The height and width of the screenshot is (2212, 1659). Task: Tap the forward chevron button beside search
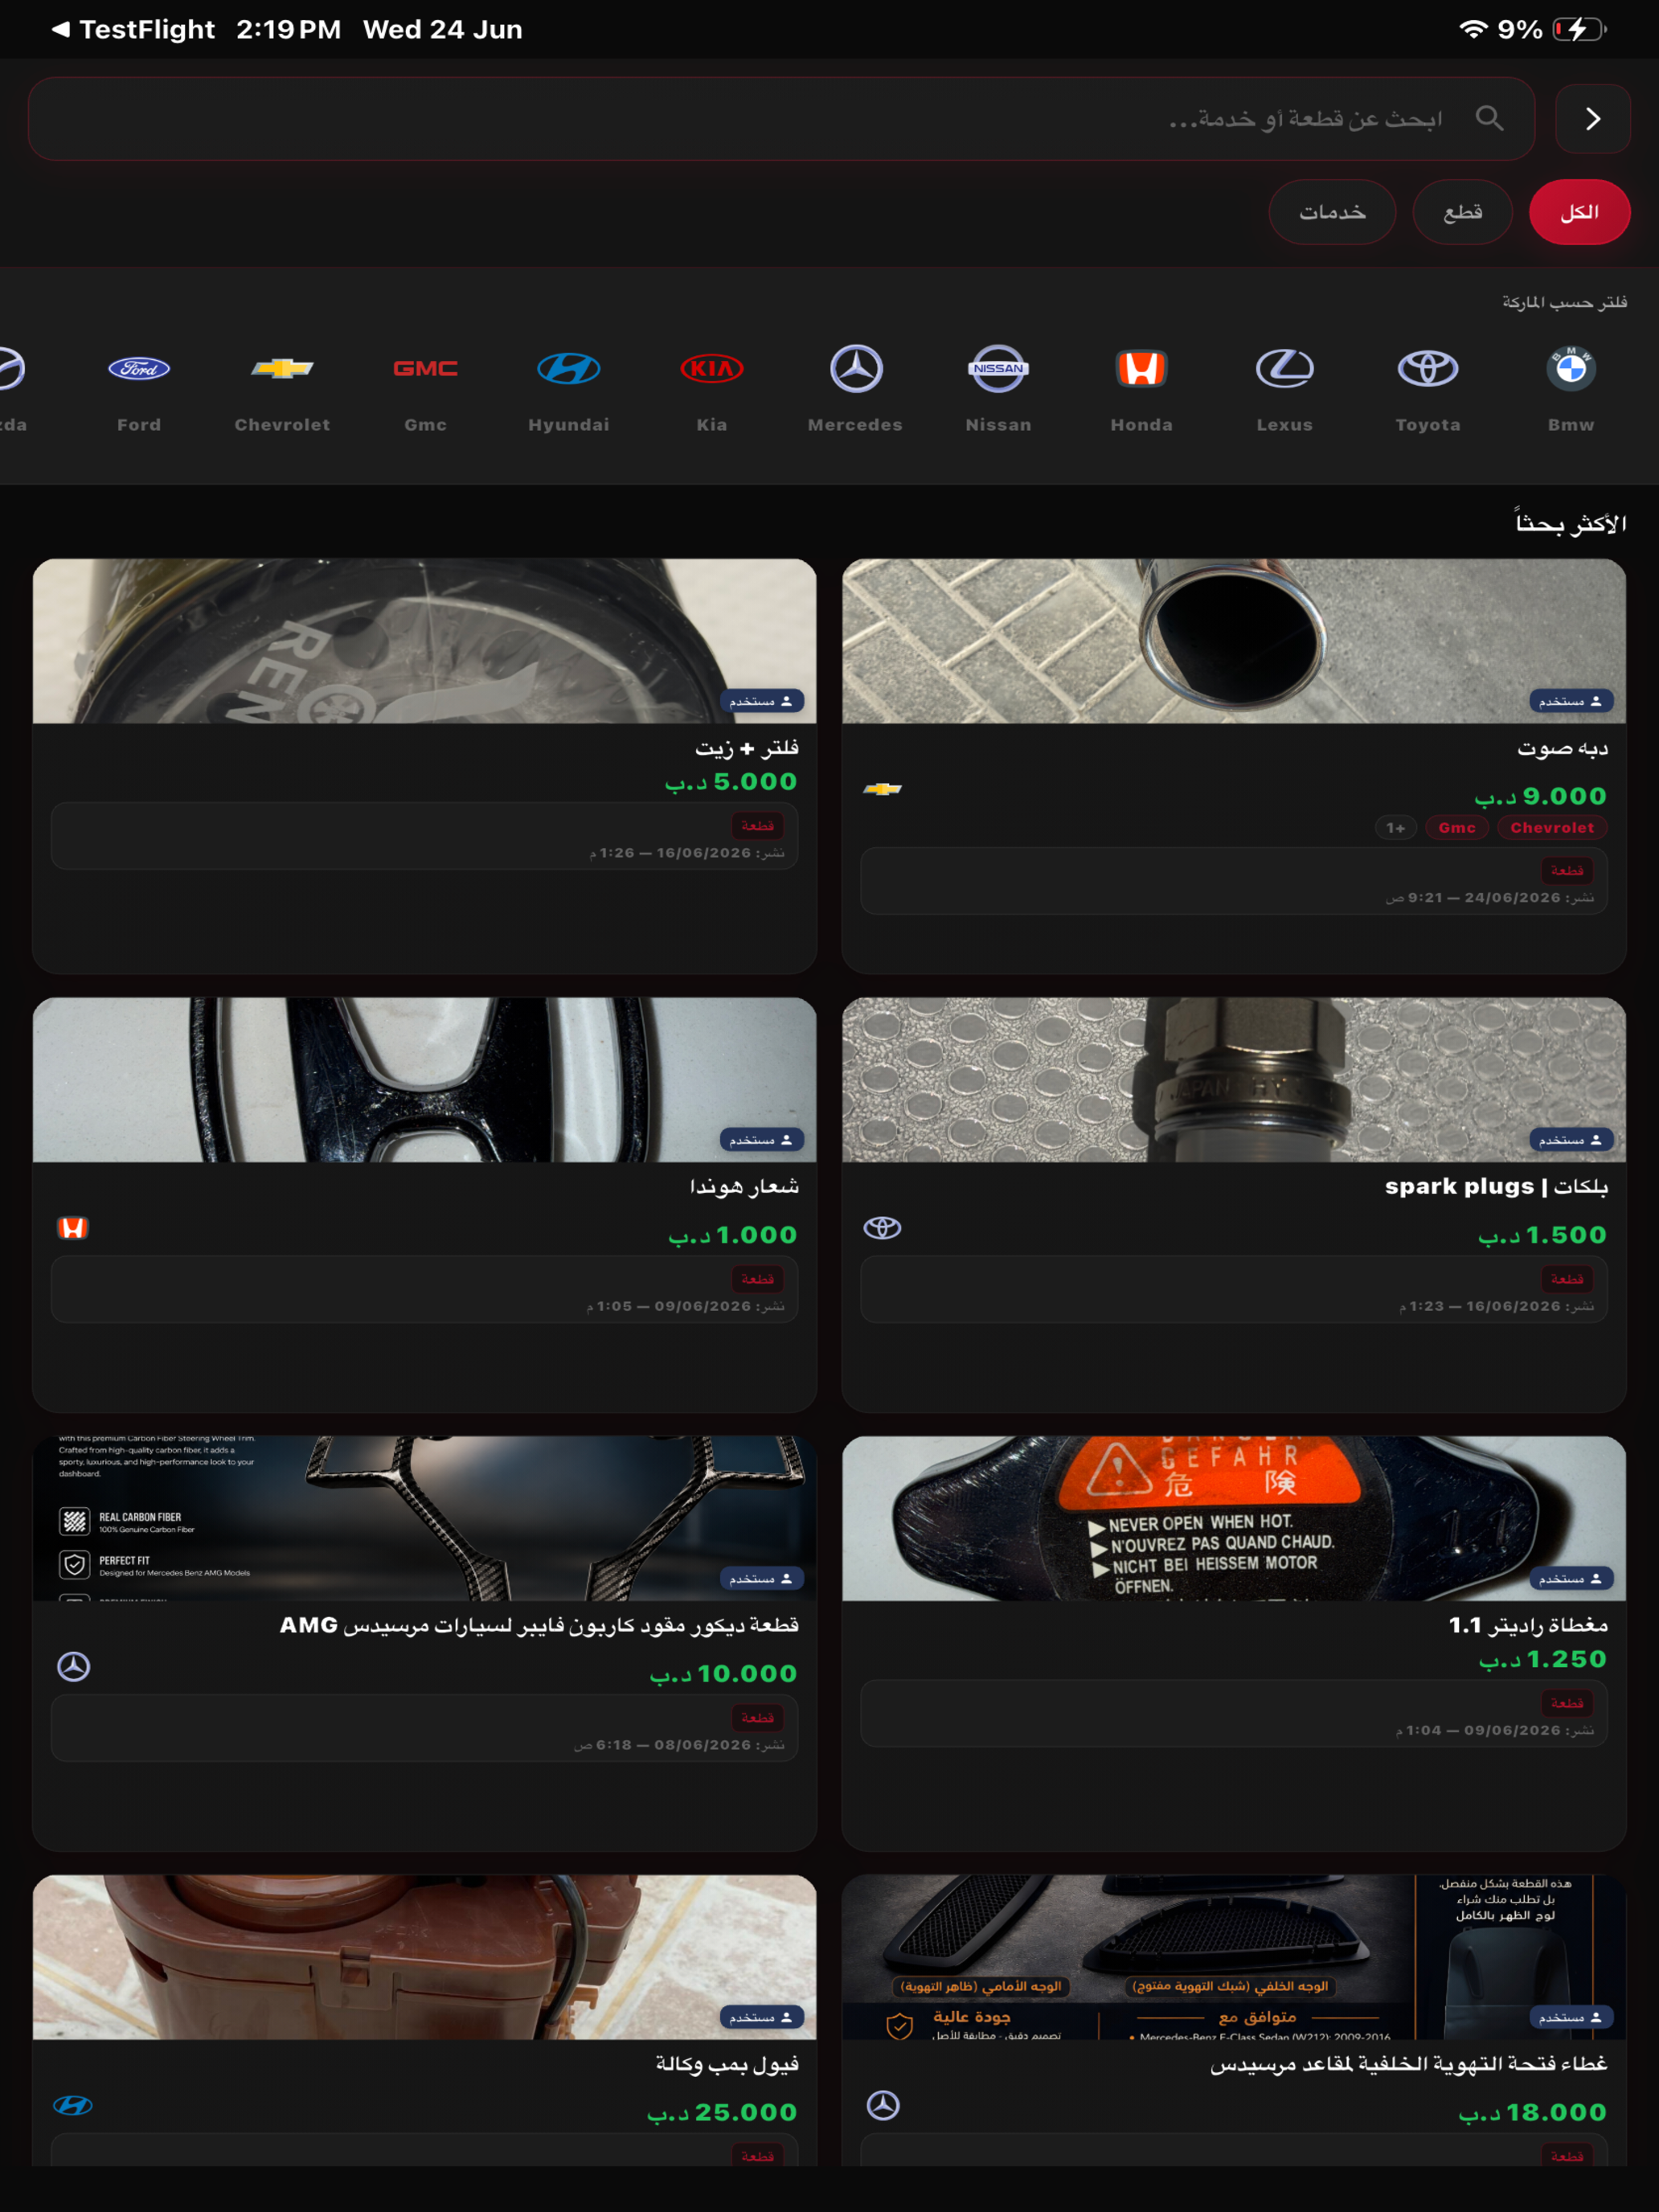point(1592,119)
